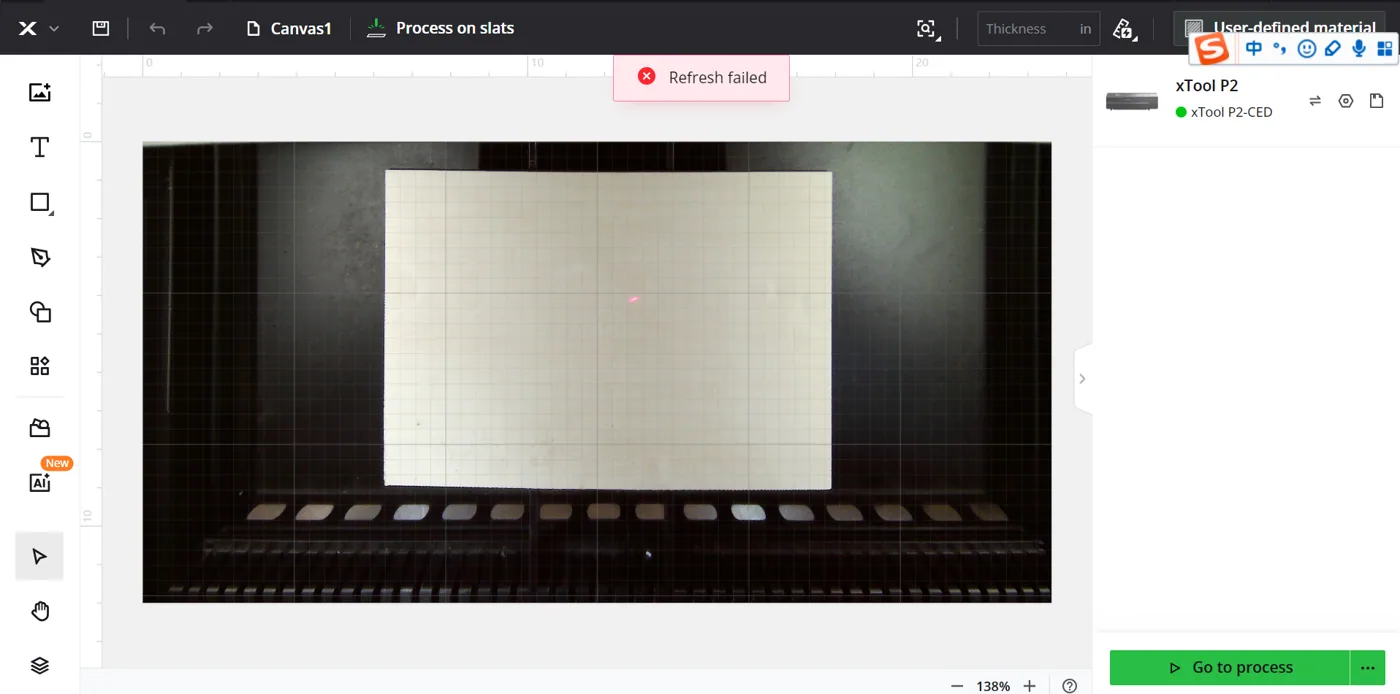
Task: Activate Sogou voice input microphone
Action: (1359, 48)
